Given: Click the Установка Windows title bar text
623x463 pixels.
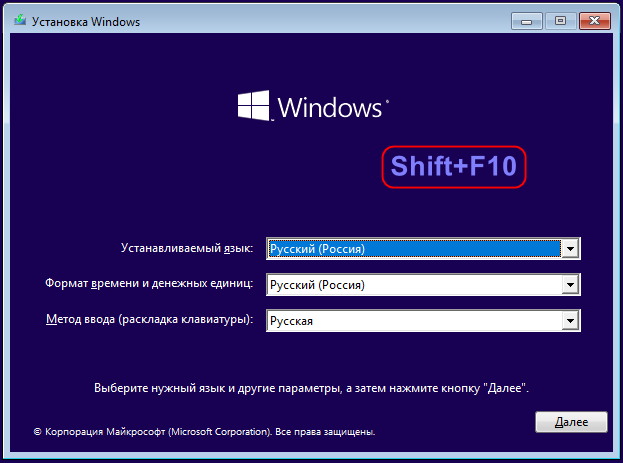Looking at the screenshot, I should [x=86, y=21].
